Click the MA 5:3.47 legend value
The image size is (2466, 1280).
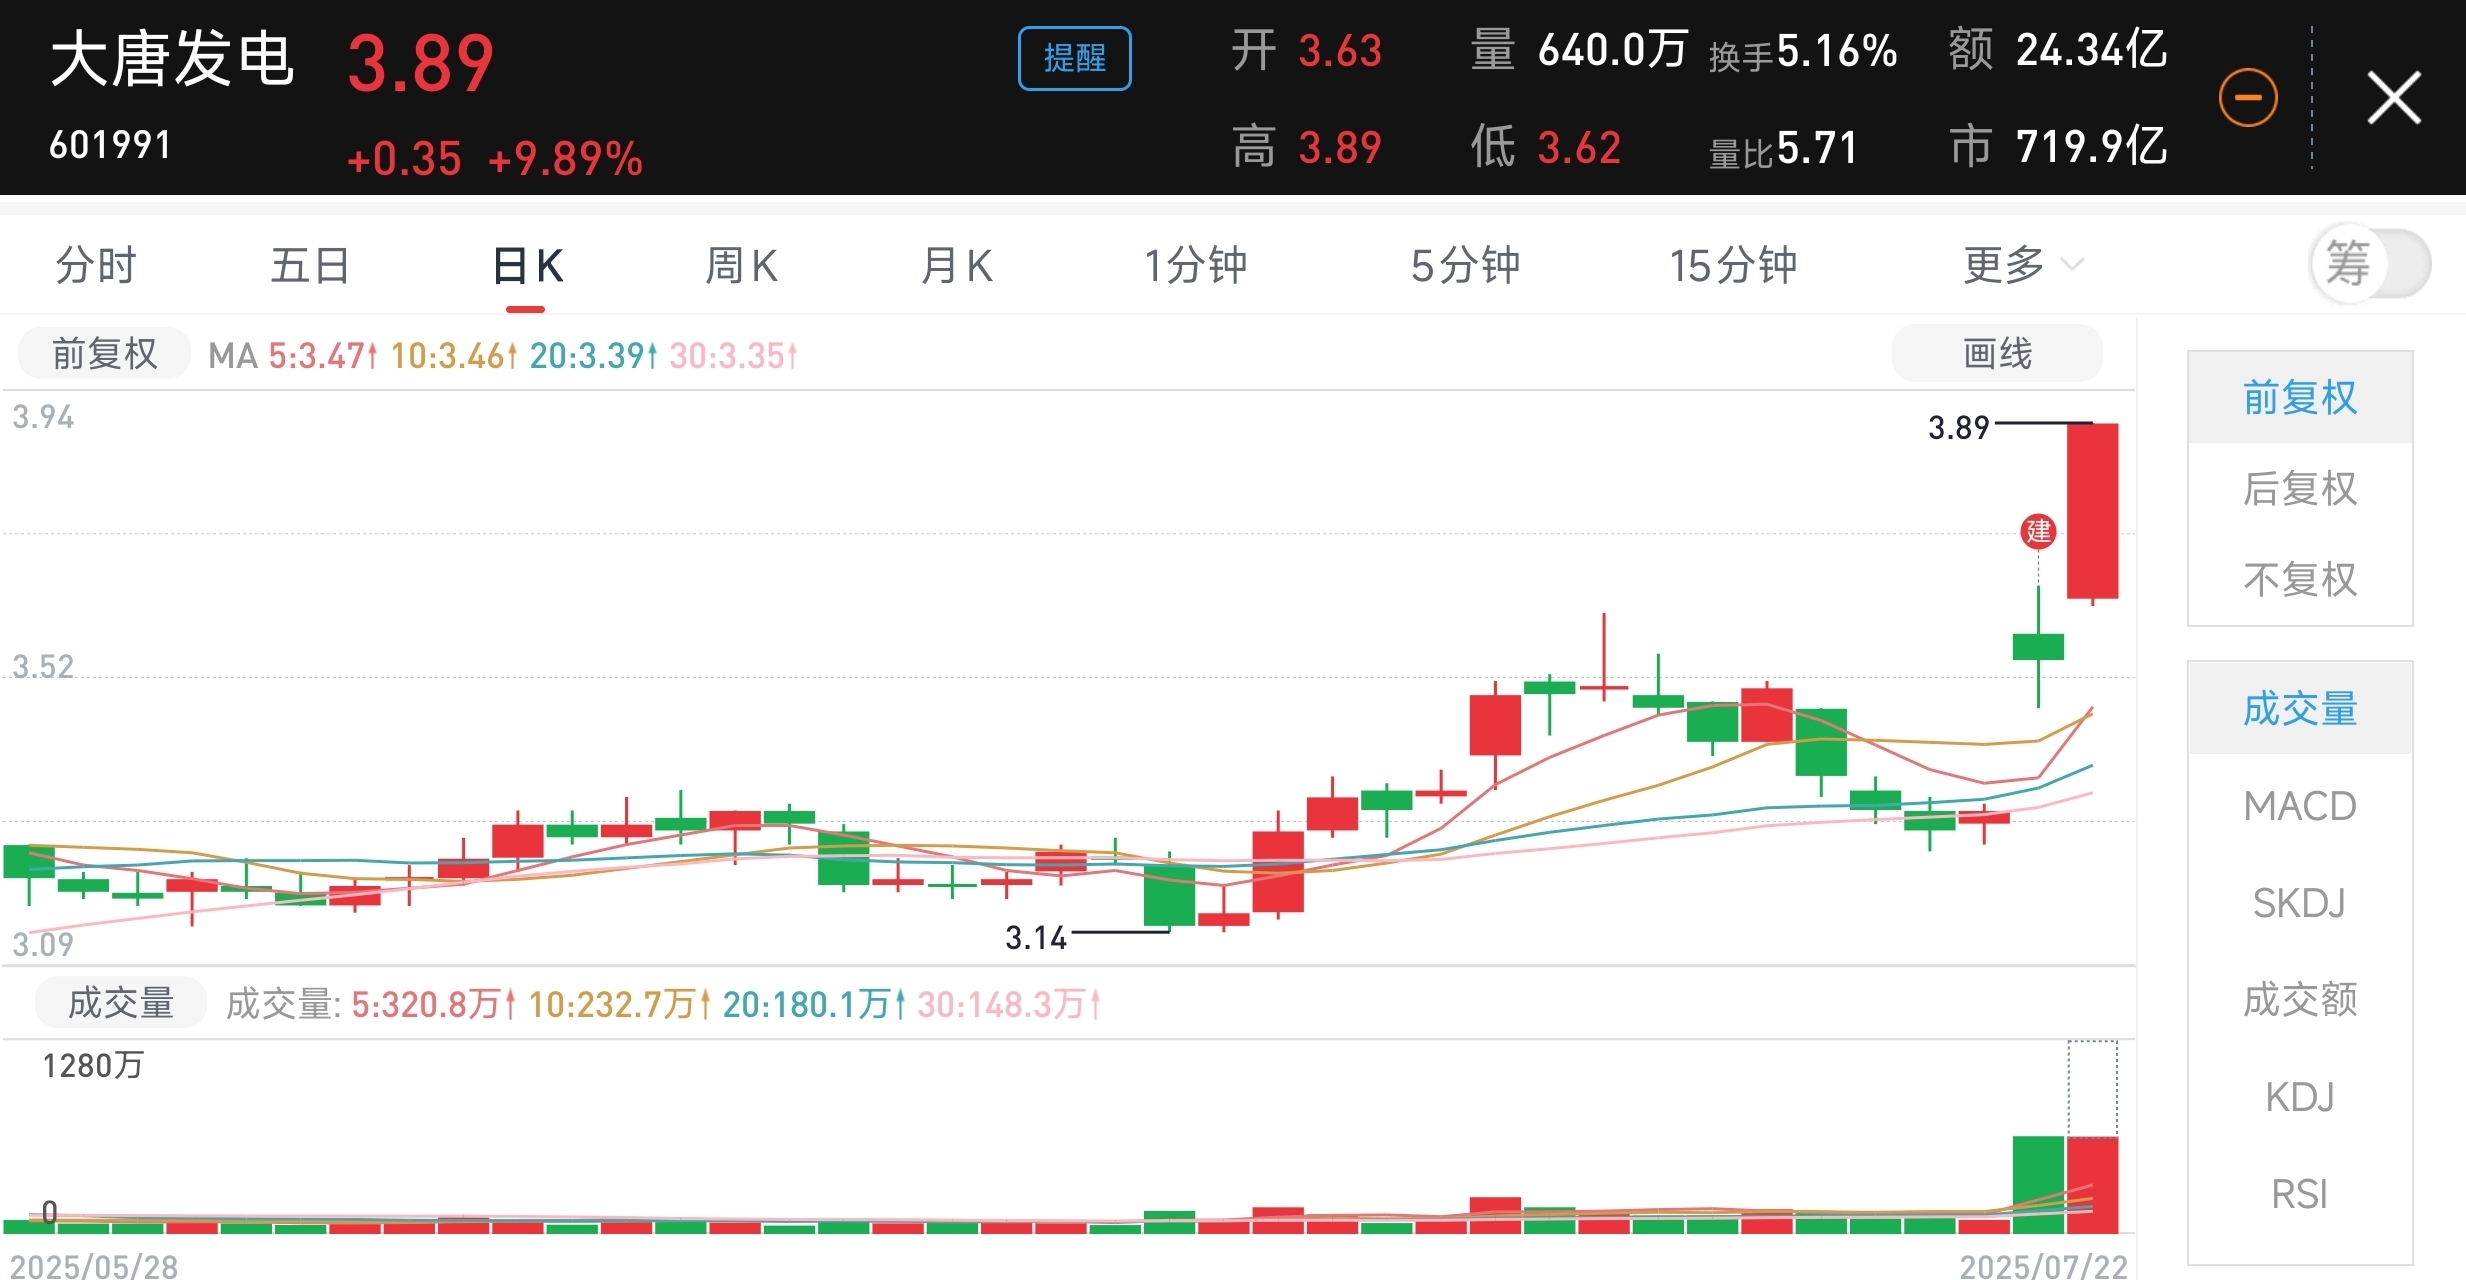tap(323, 355)
